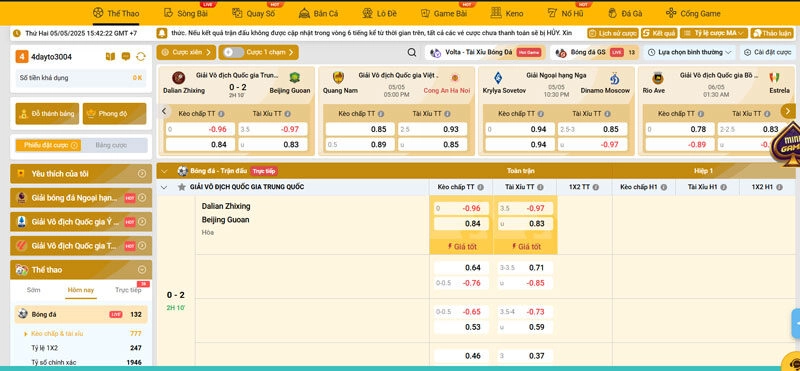Open Kết quả results page
This screenshot has width=800, height=371.
(x=659, y=33)
